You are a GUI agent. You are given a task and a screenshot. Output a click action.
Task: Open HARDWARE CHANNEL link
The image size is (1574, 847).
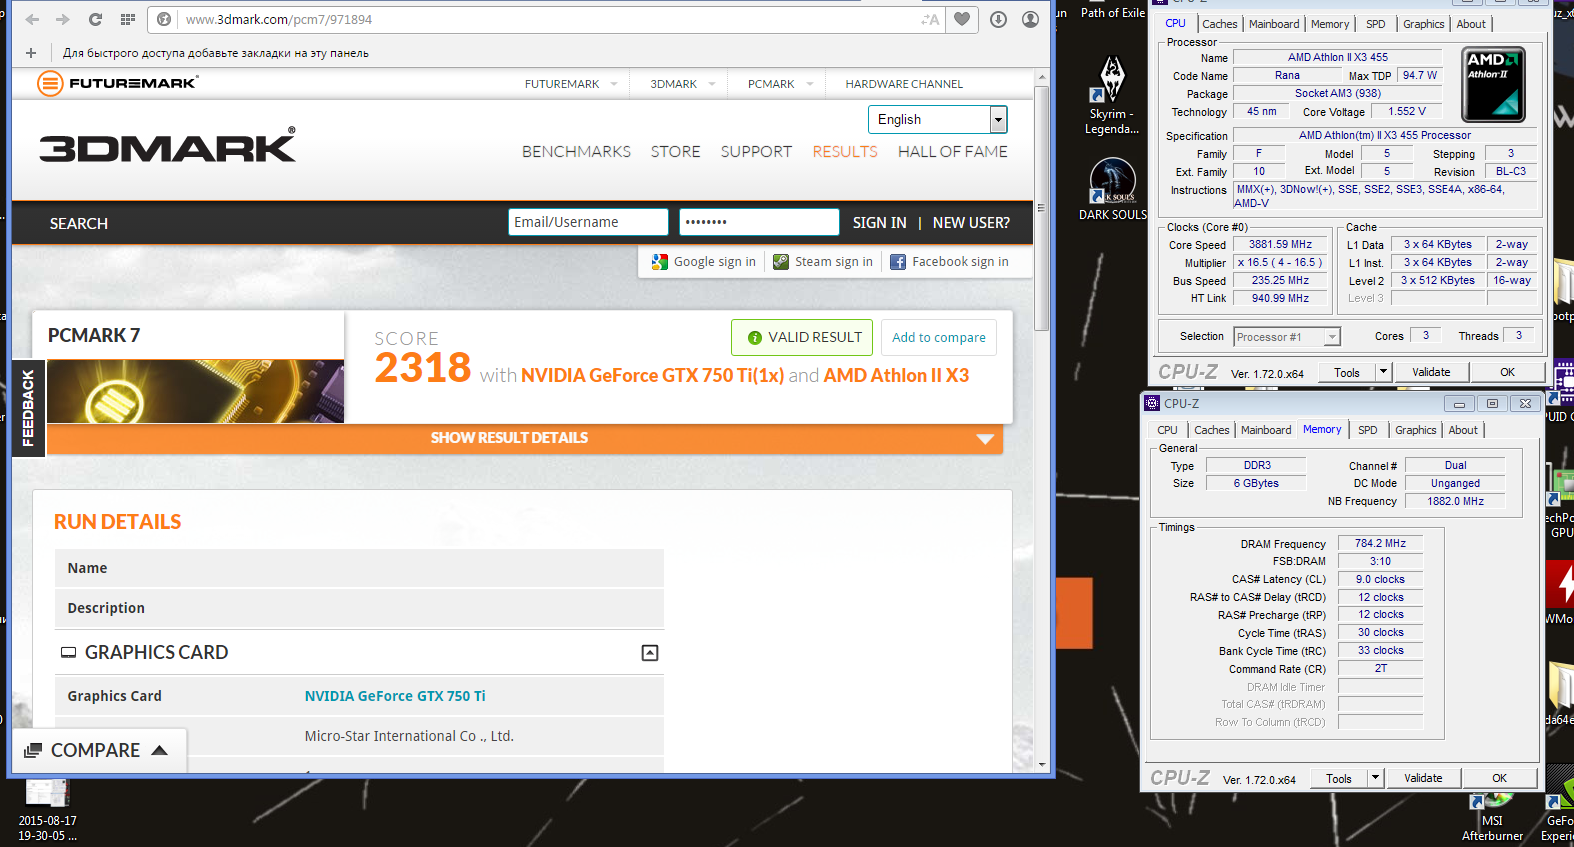(904, 84)
